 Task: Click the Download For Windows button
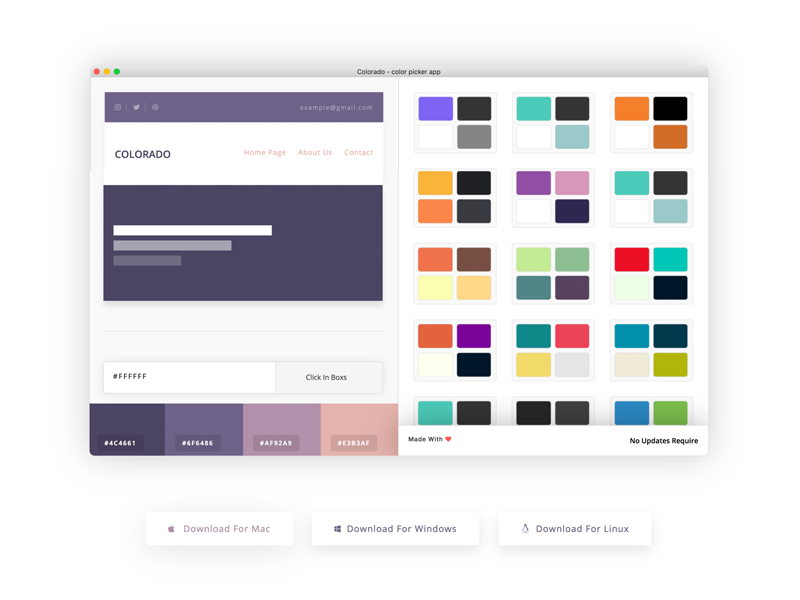(395, 529)
